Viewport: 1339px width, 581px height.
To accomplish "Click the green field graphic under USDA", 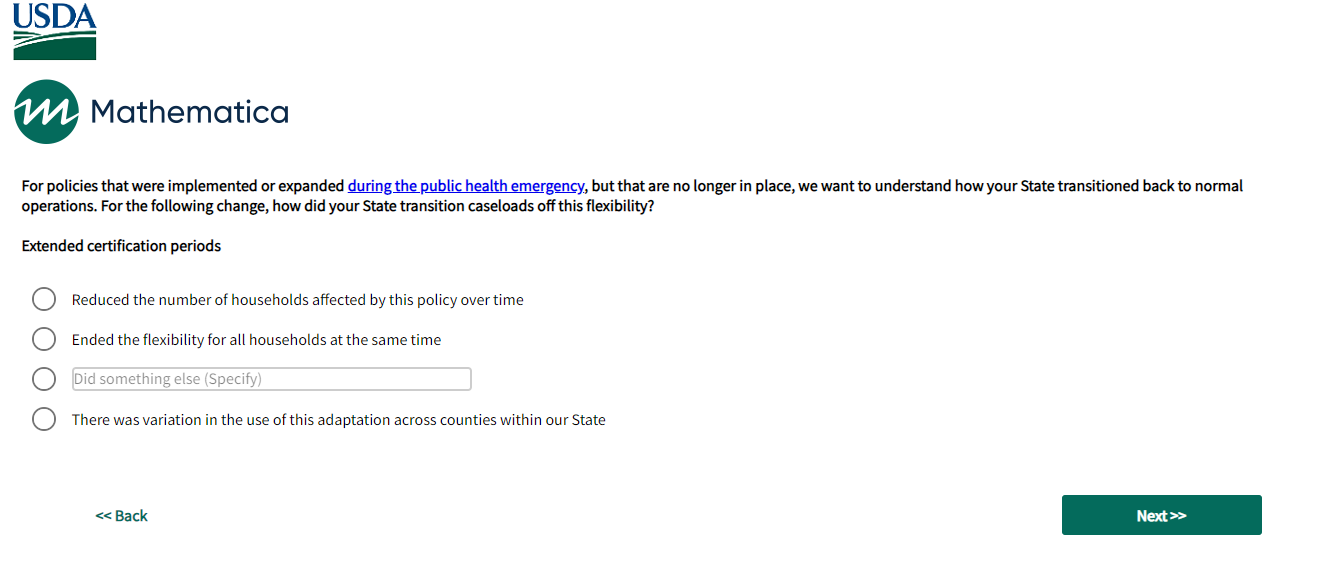I will 54,45.
